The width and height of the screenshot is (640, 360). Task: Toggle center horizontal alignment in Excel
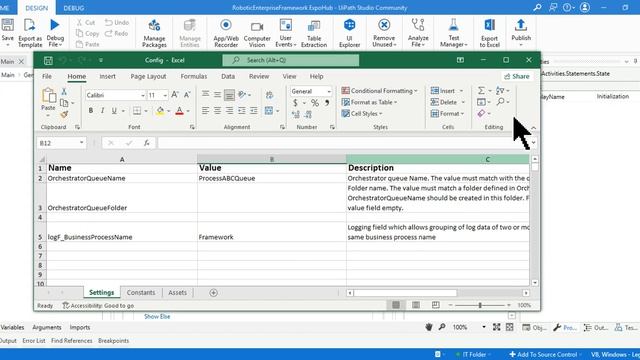pyautogui.click(x=218, y=111)
